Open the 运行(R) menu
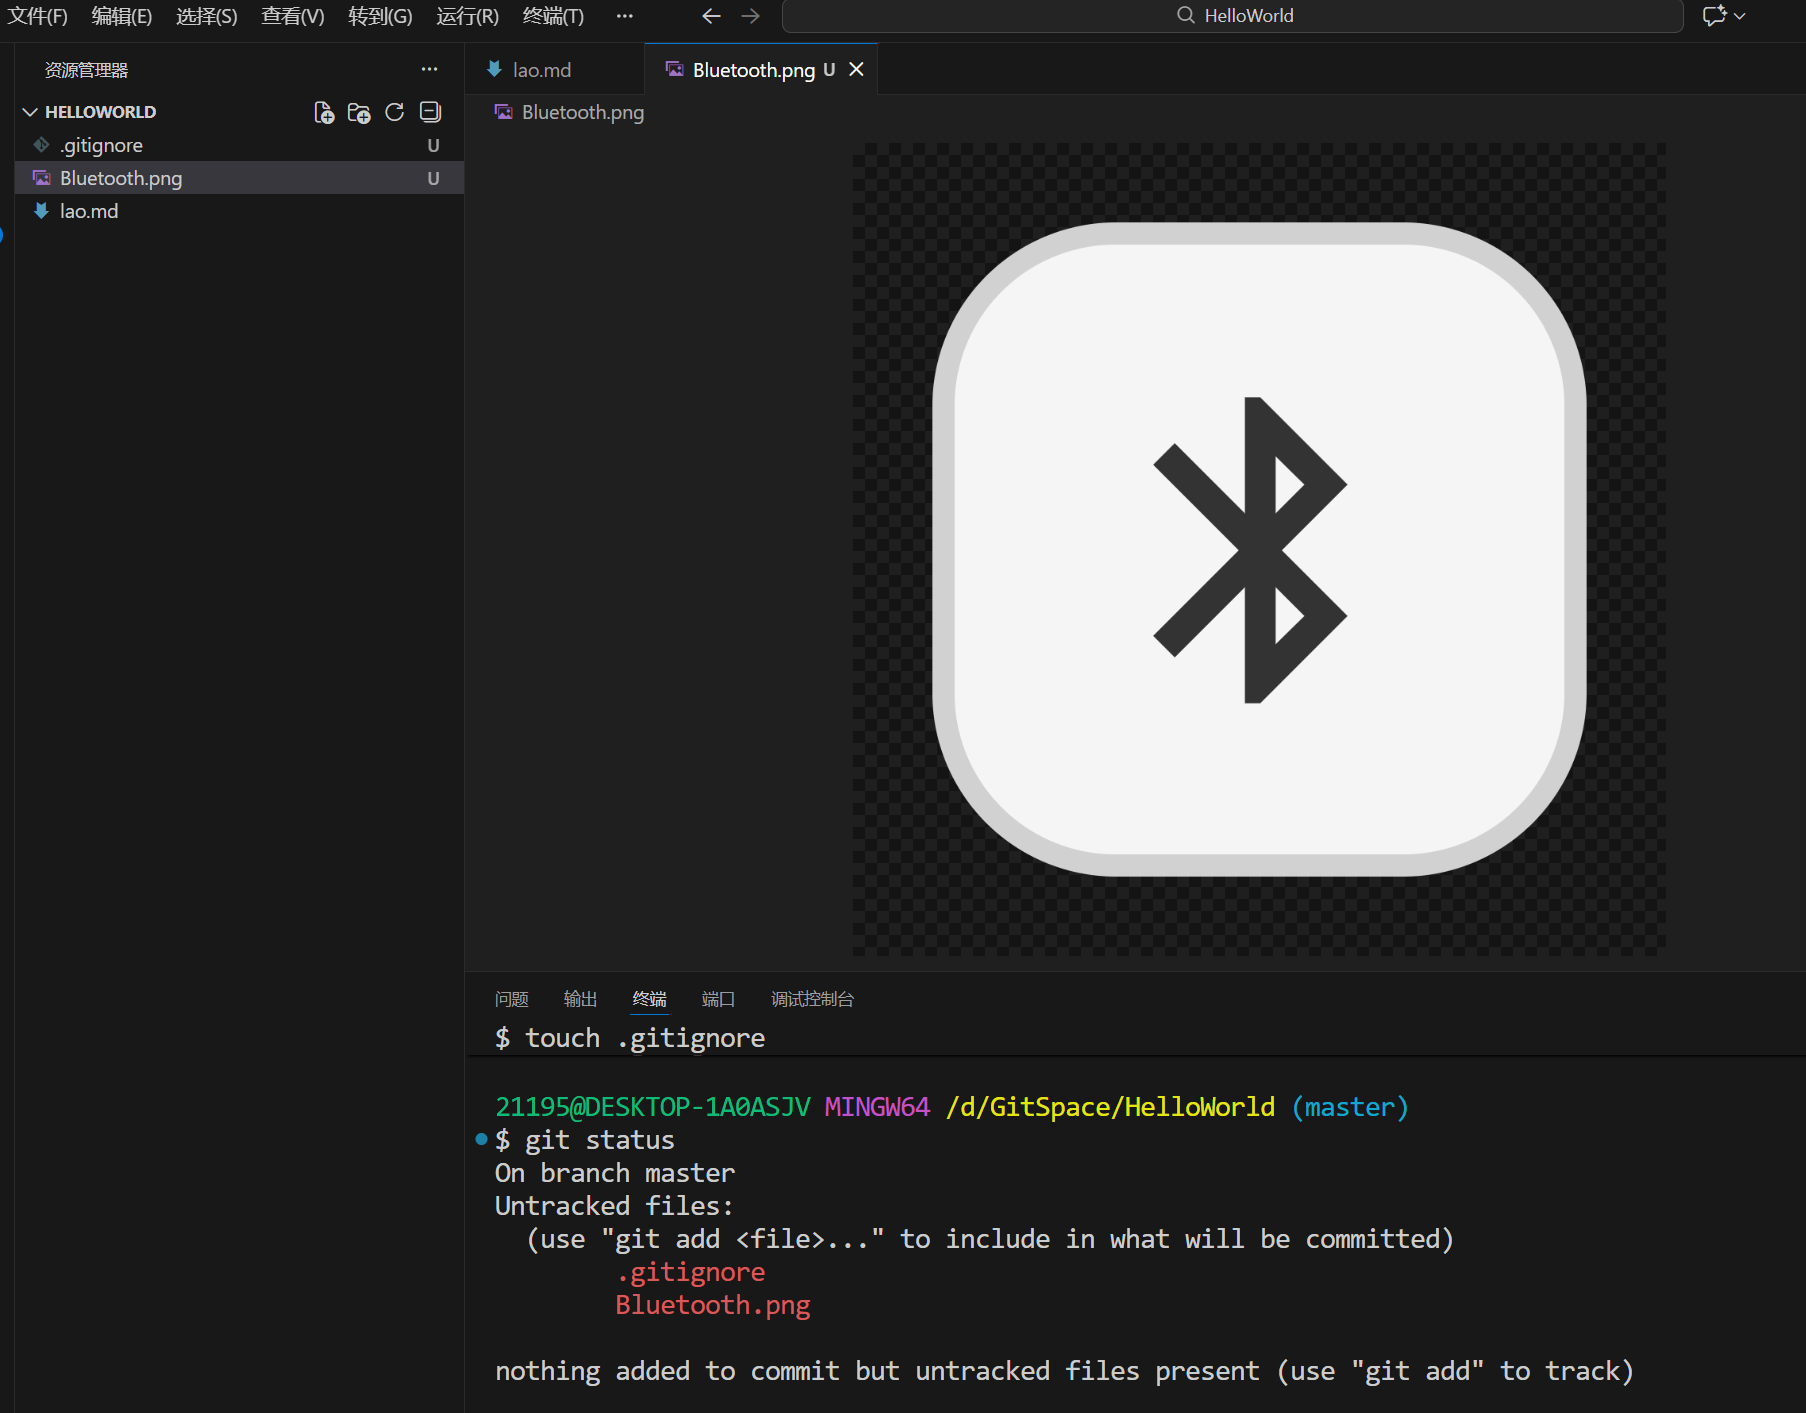The width and height of the screenshot is (1806, 1413). tap(467, 16)
